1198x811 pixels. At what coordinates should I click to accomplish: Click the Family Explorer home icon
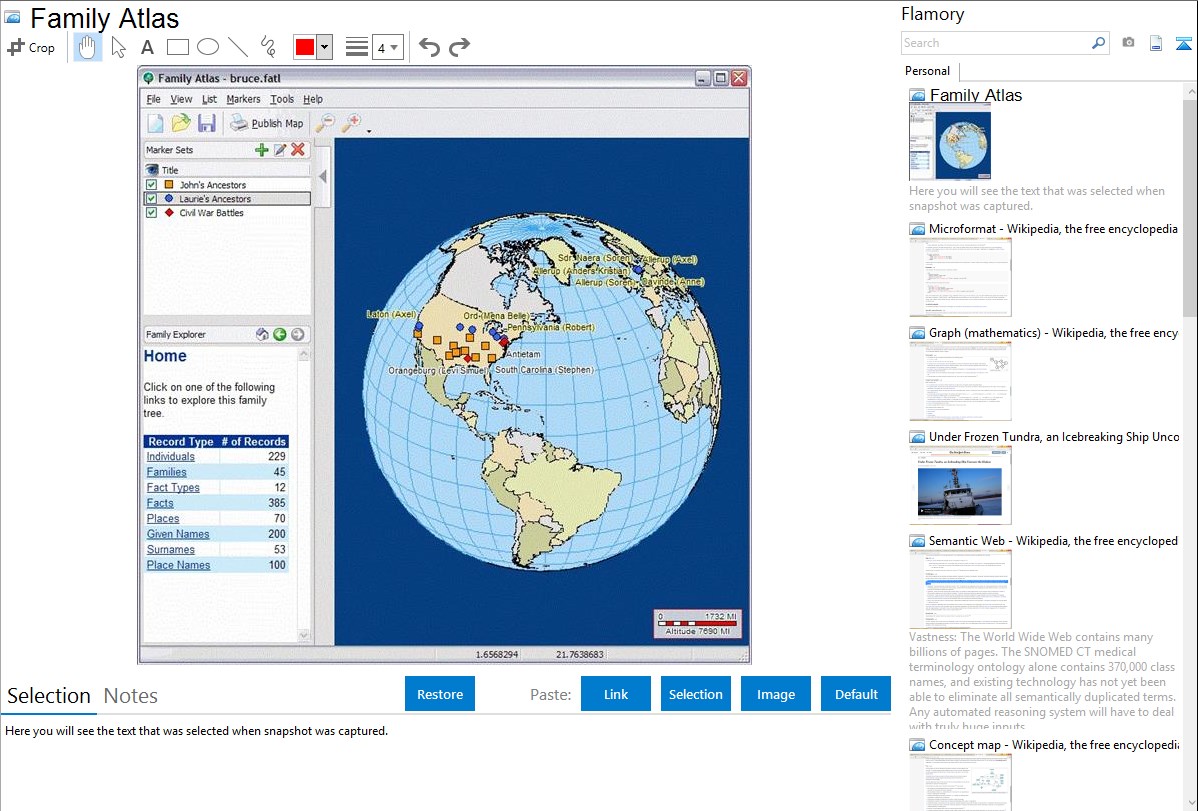[262, 334]
